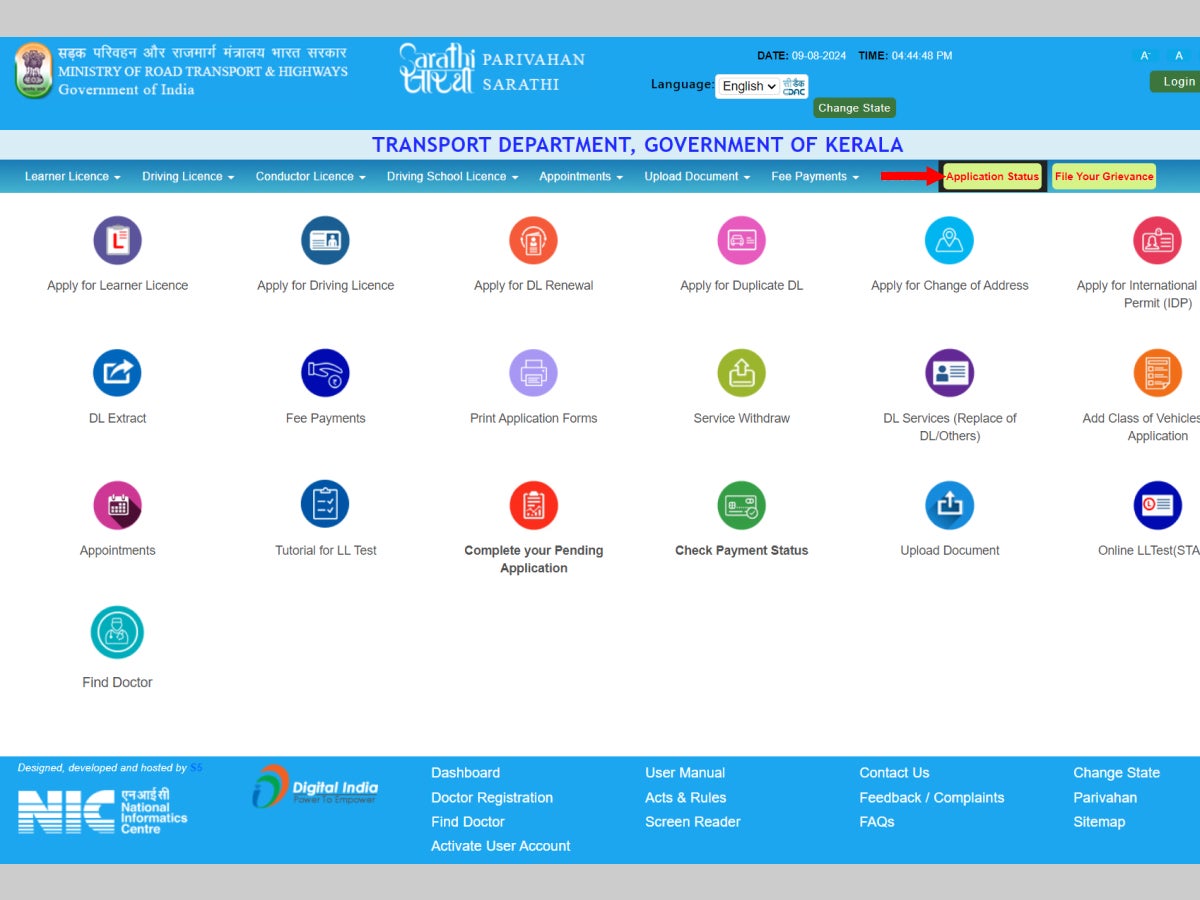Click the Apply for Learner Licence icon
Screen dimensions: 1200x900
118,241
